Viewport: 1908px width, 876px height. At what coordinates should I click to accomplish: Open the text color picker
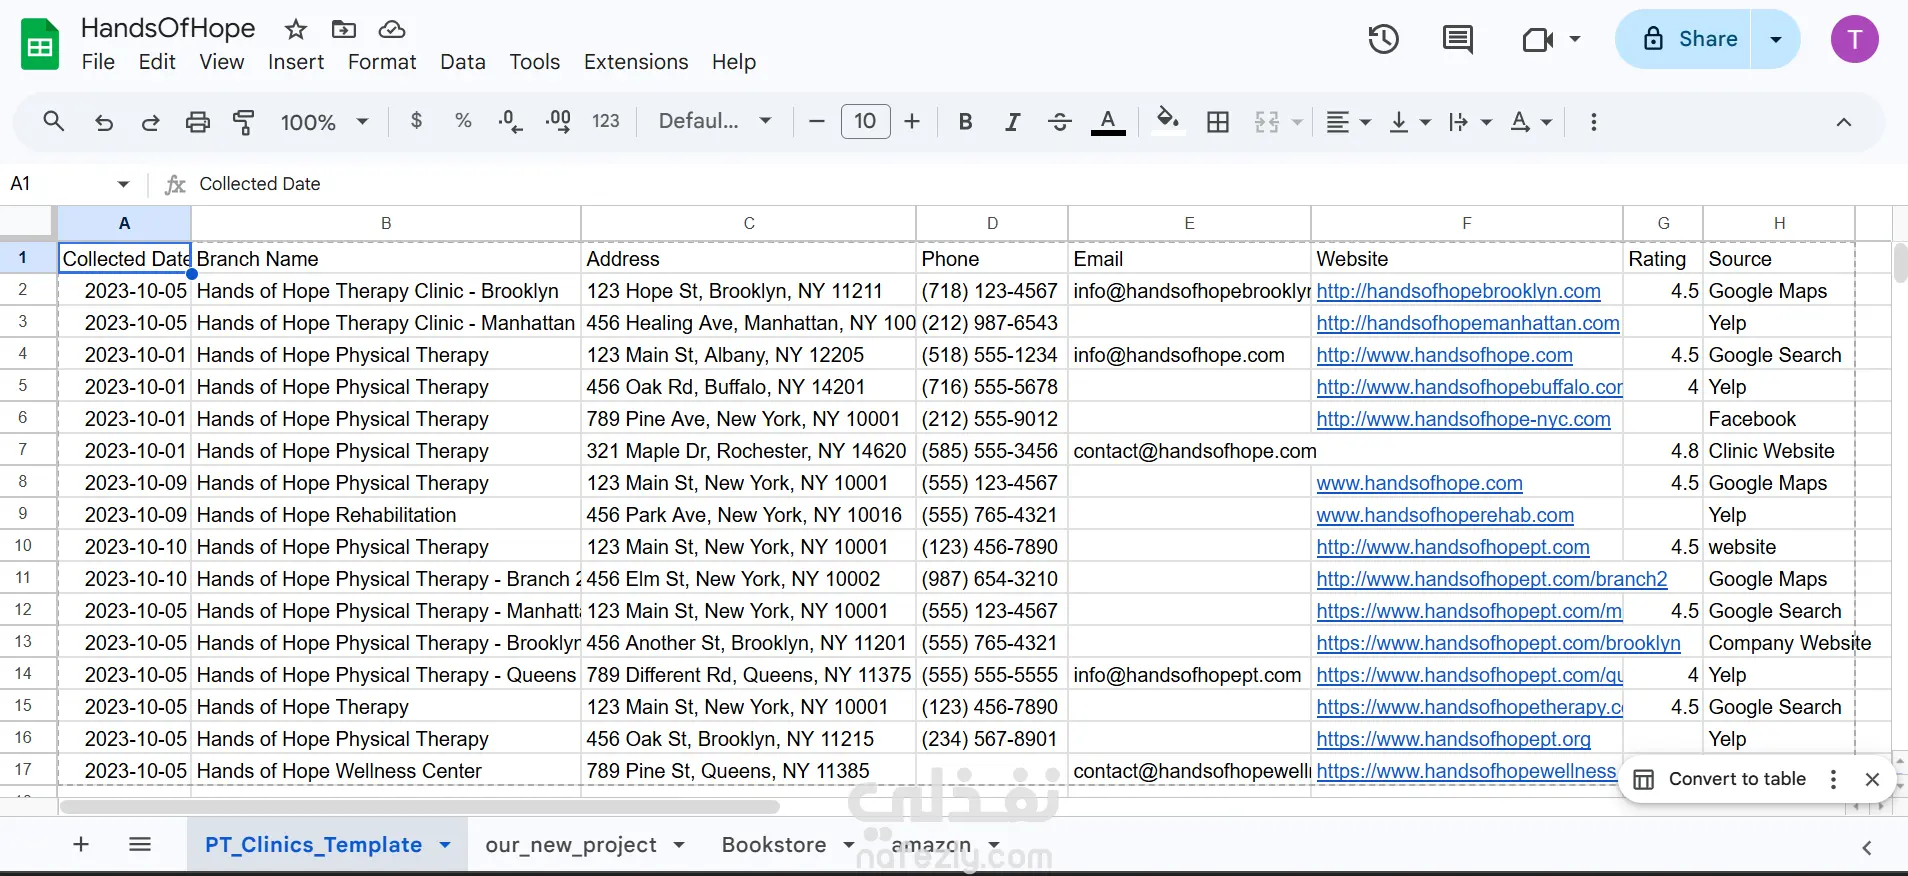pos(1107,122)
